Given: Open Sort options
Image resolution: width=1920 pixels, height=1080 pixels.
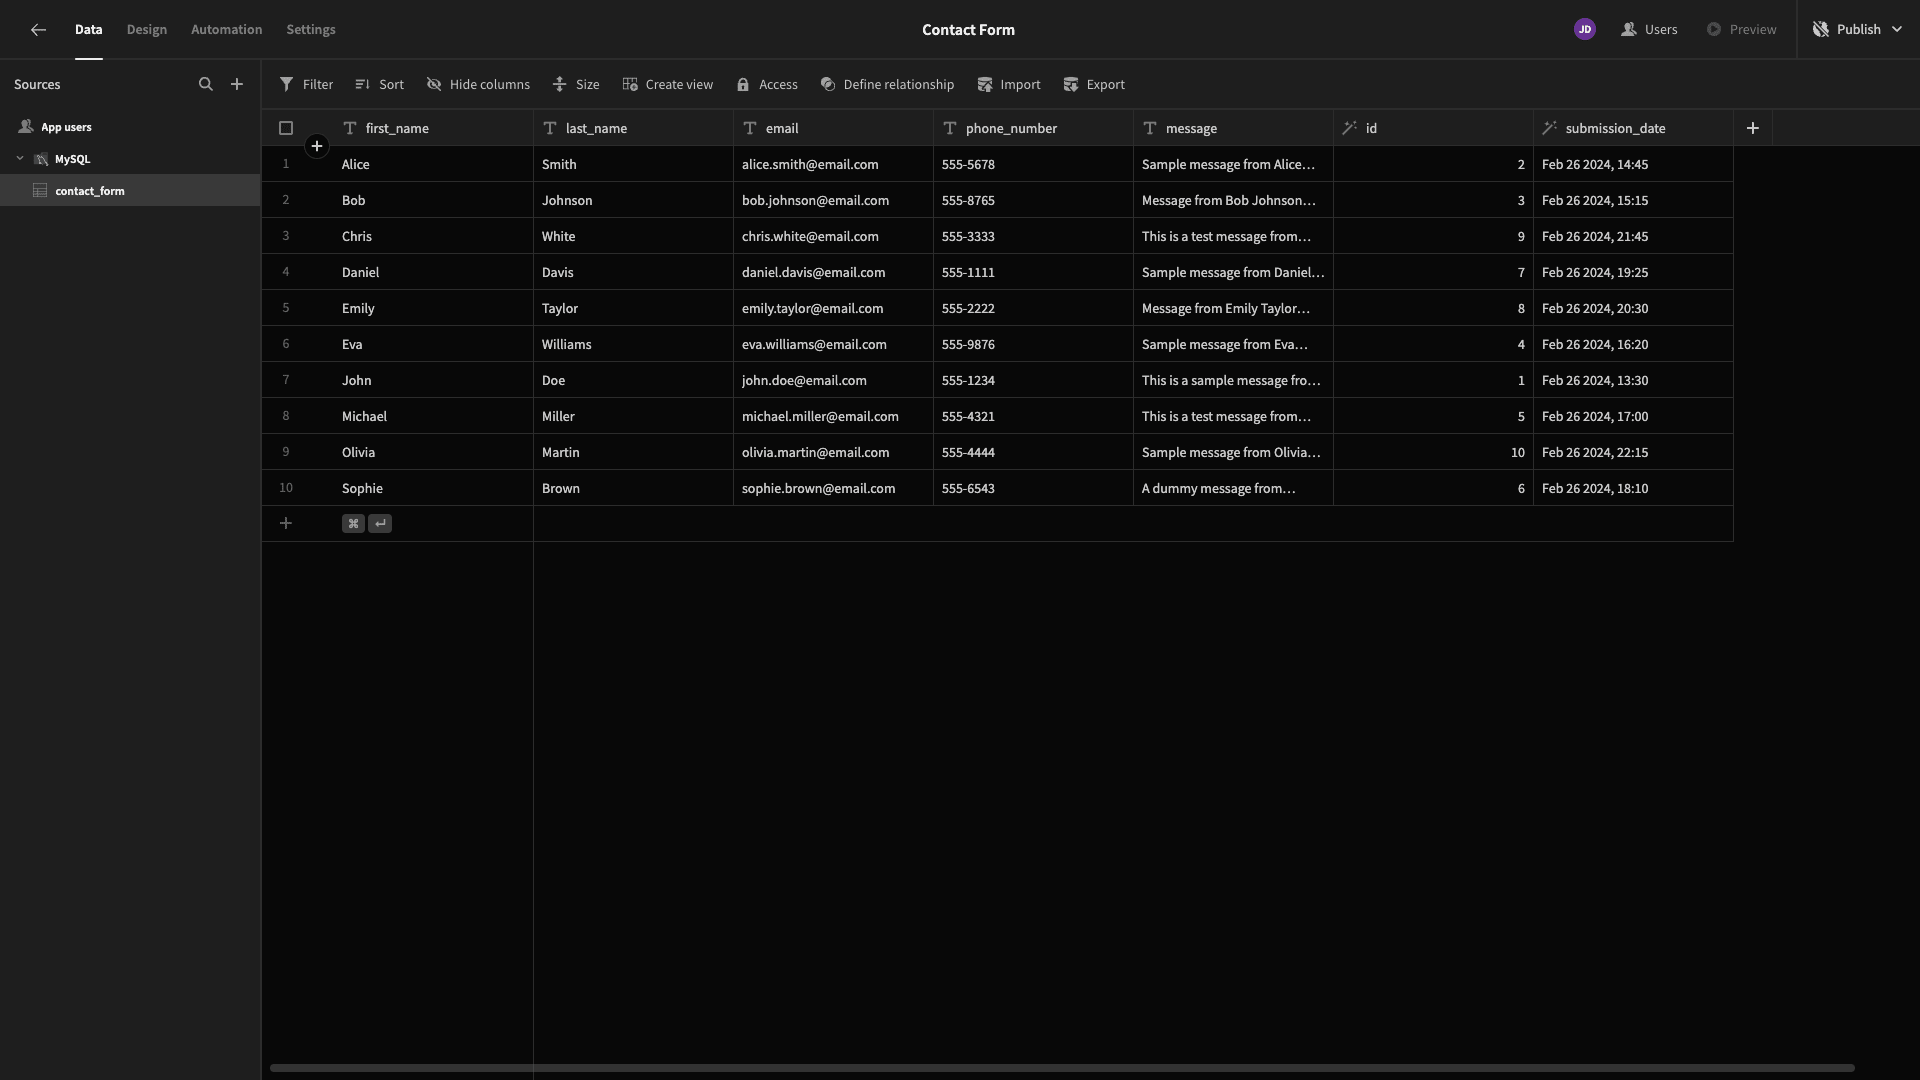Looking at the screenshot, I should pyautogui.click(x=379, y=85).
